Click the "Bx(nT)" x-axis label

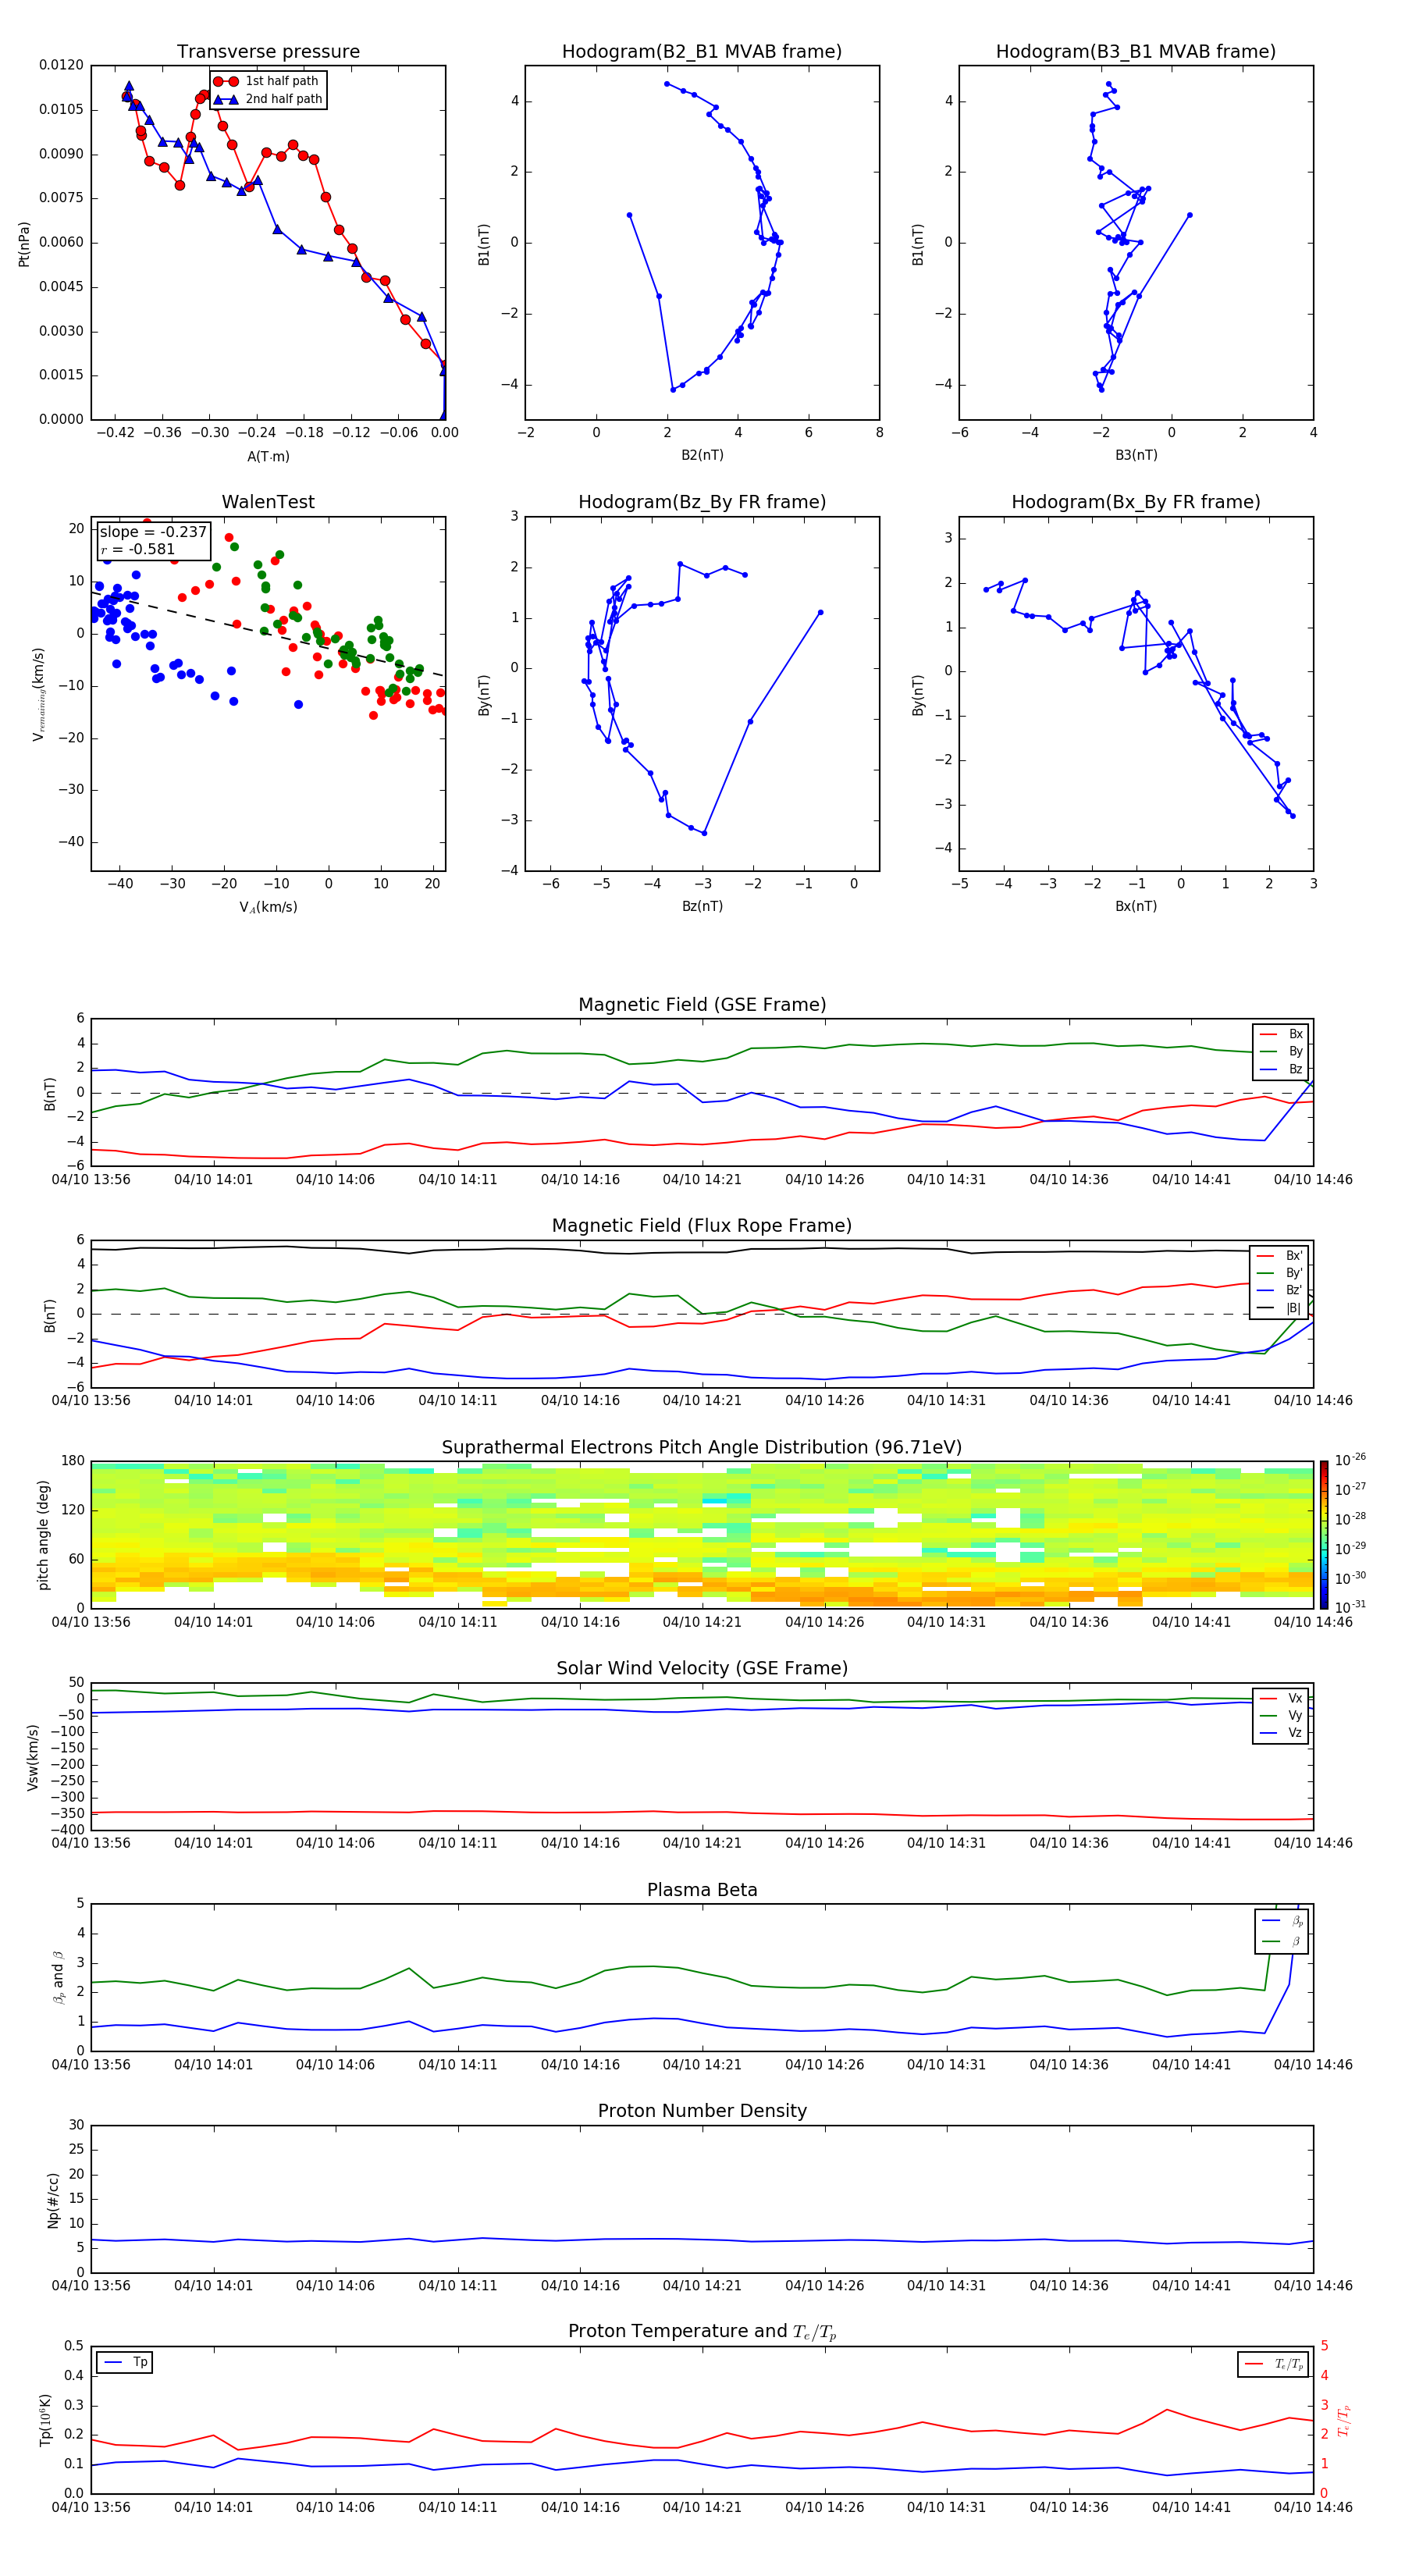[1136, 906]
